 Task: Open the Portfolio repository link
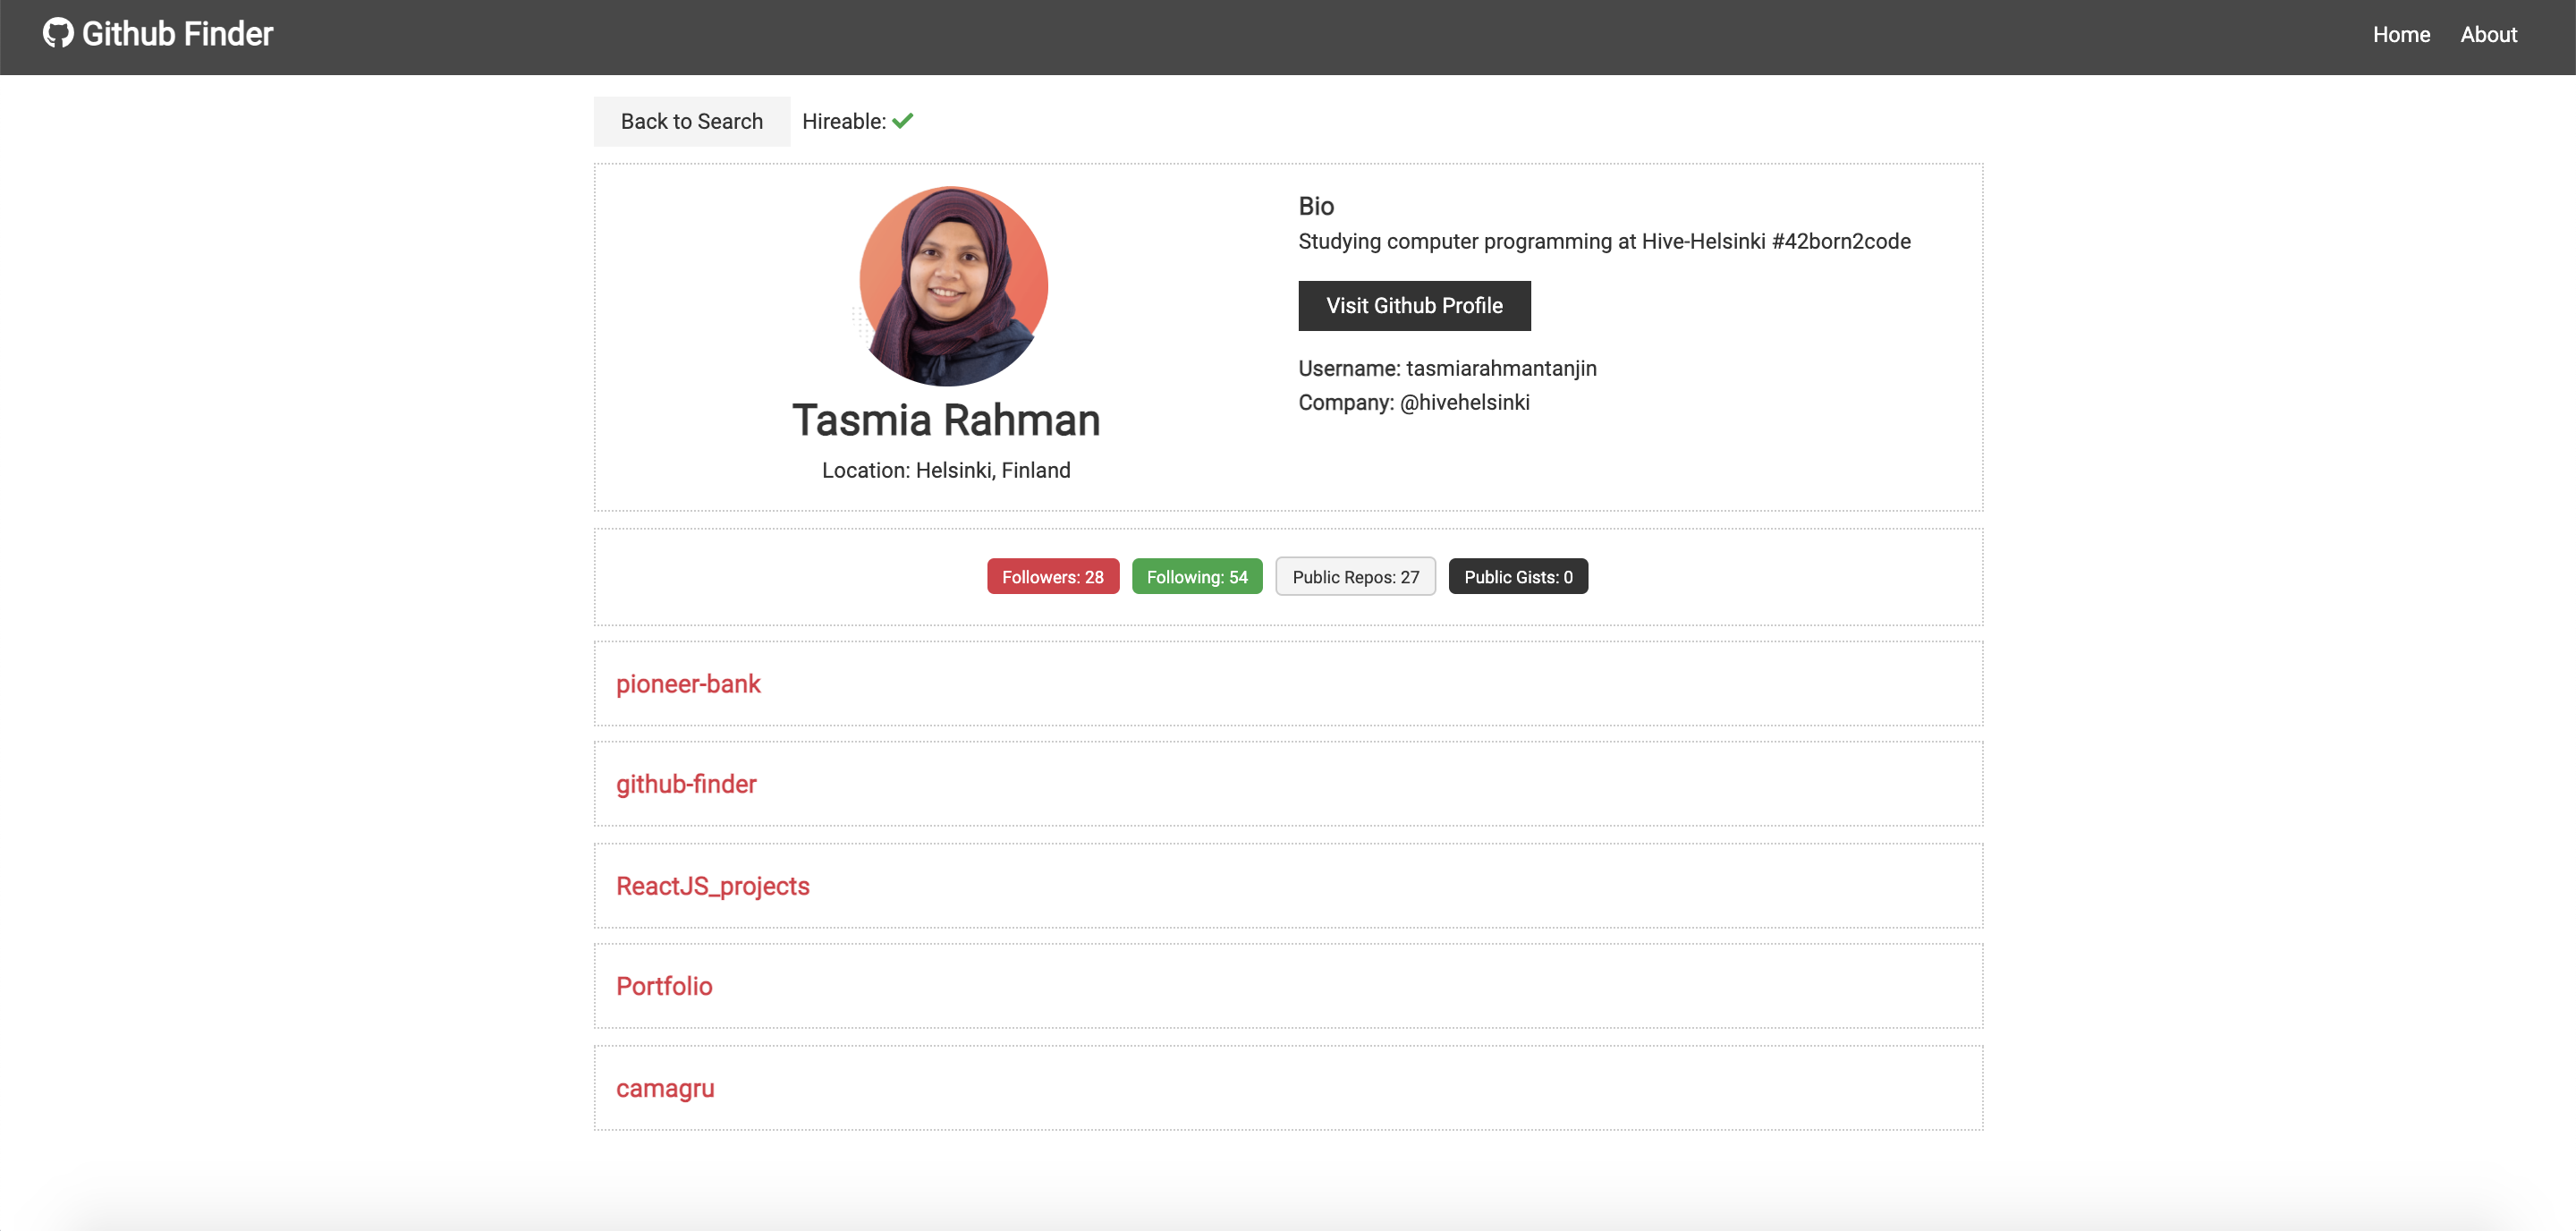[663, 986]
